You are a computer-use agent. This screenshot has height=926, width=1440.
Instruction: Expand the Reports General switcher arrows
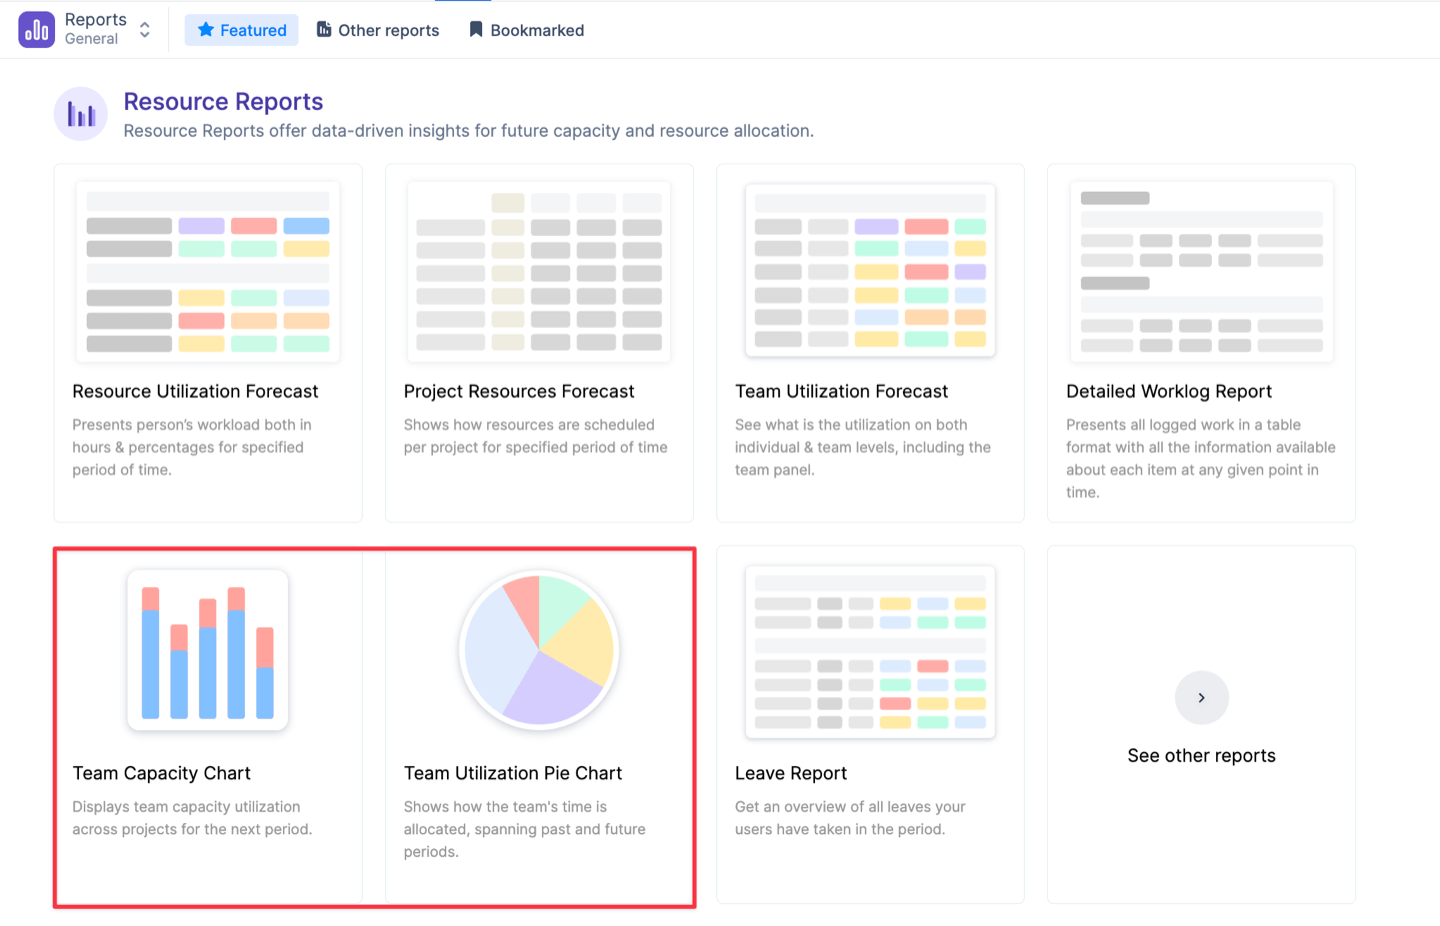(x=145, y=30)
